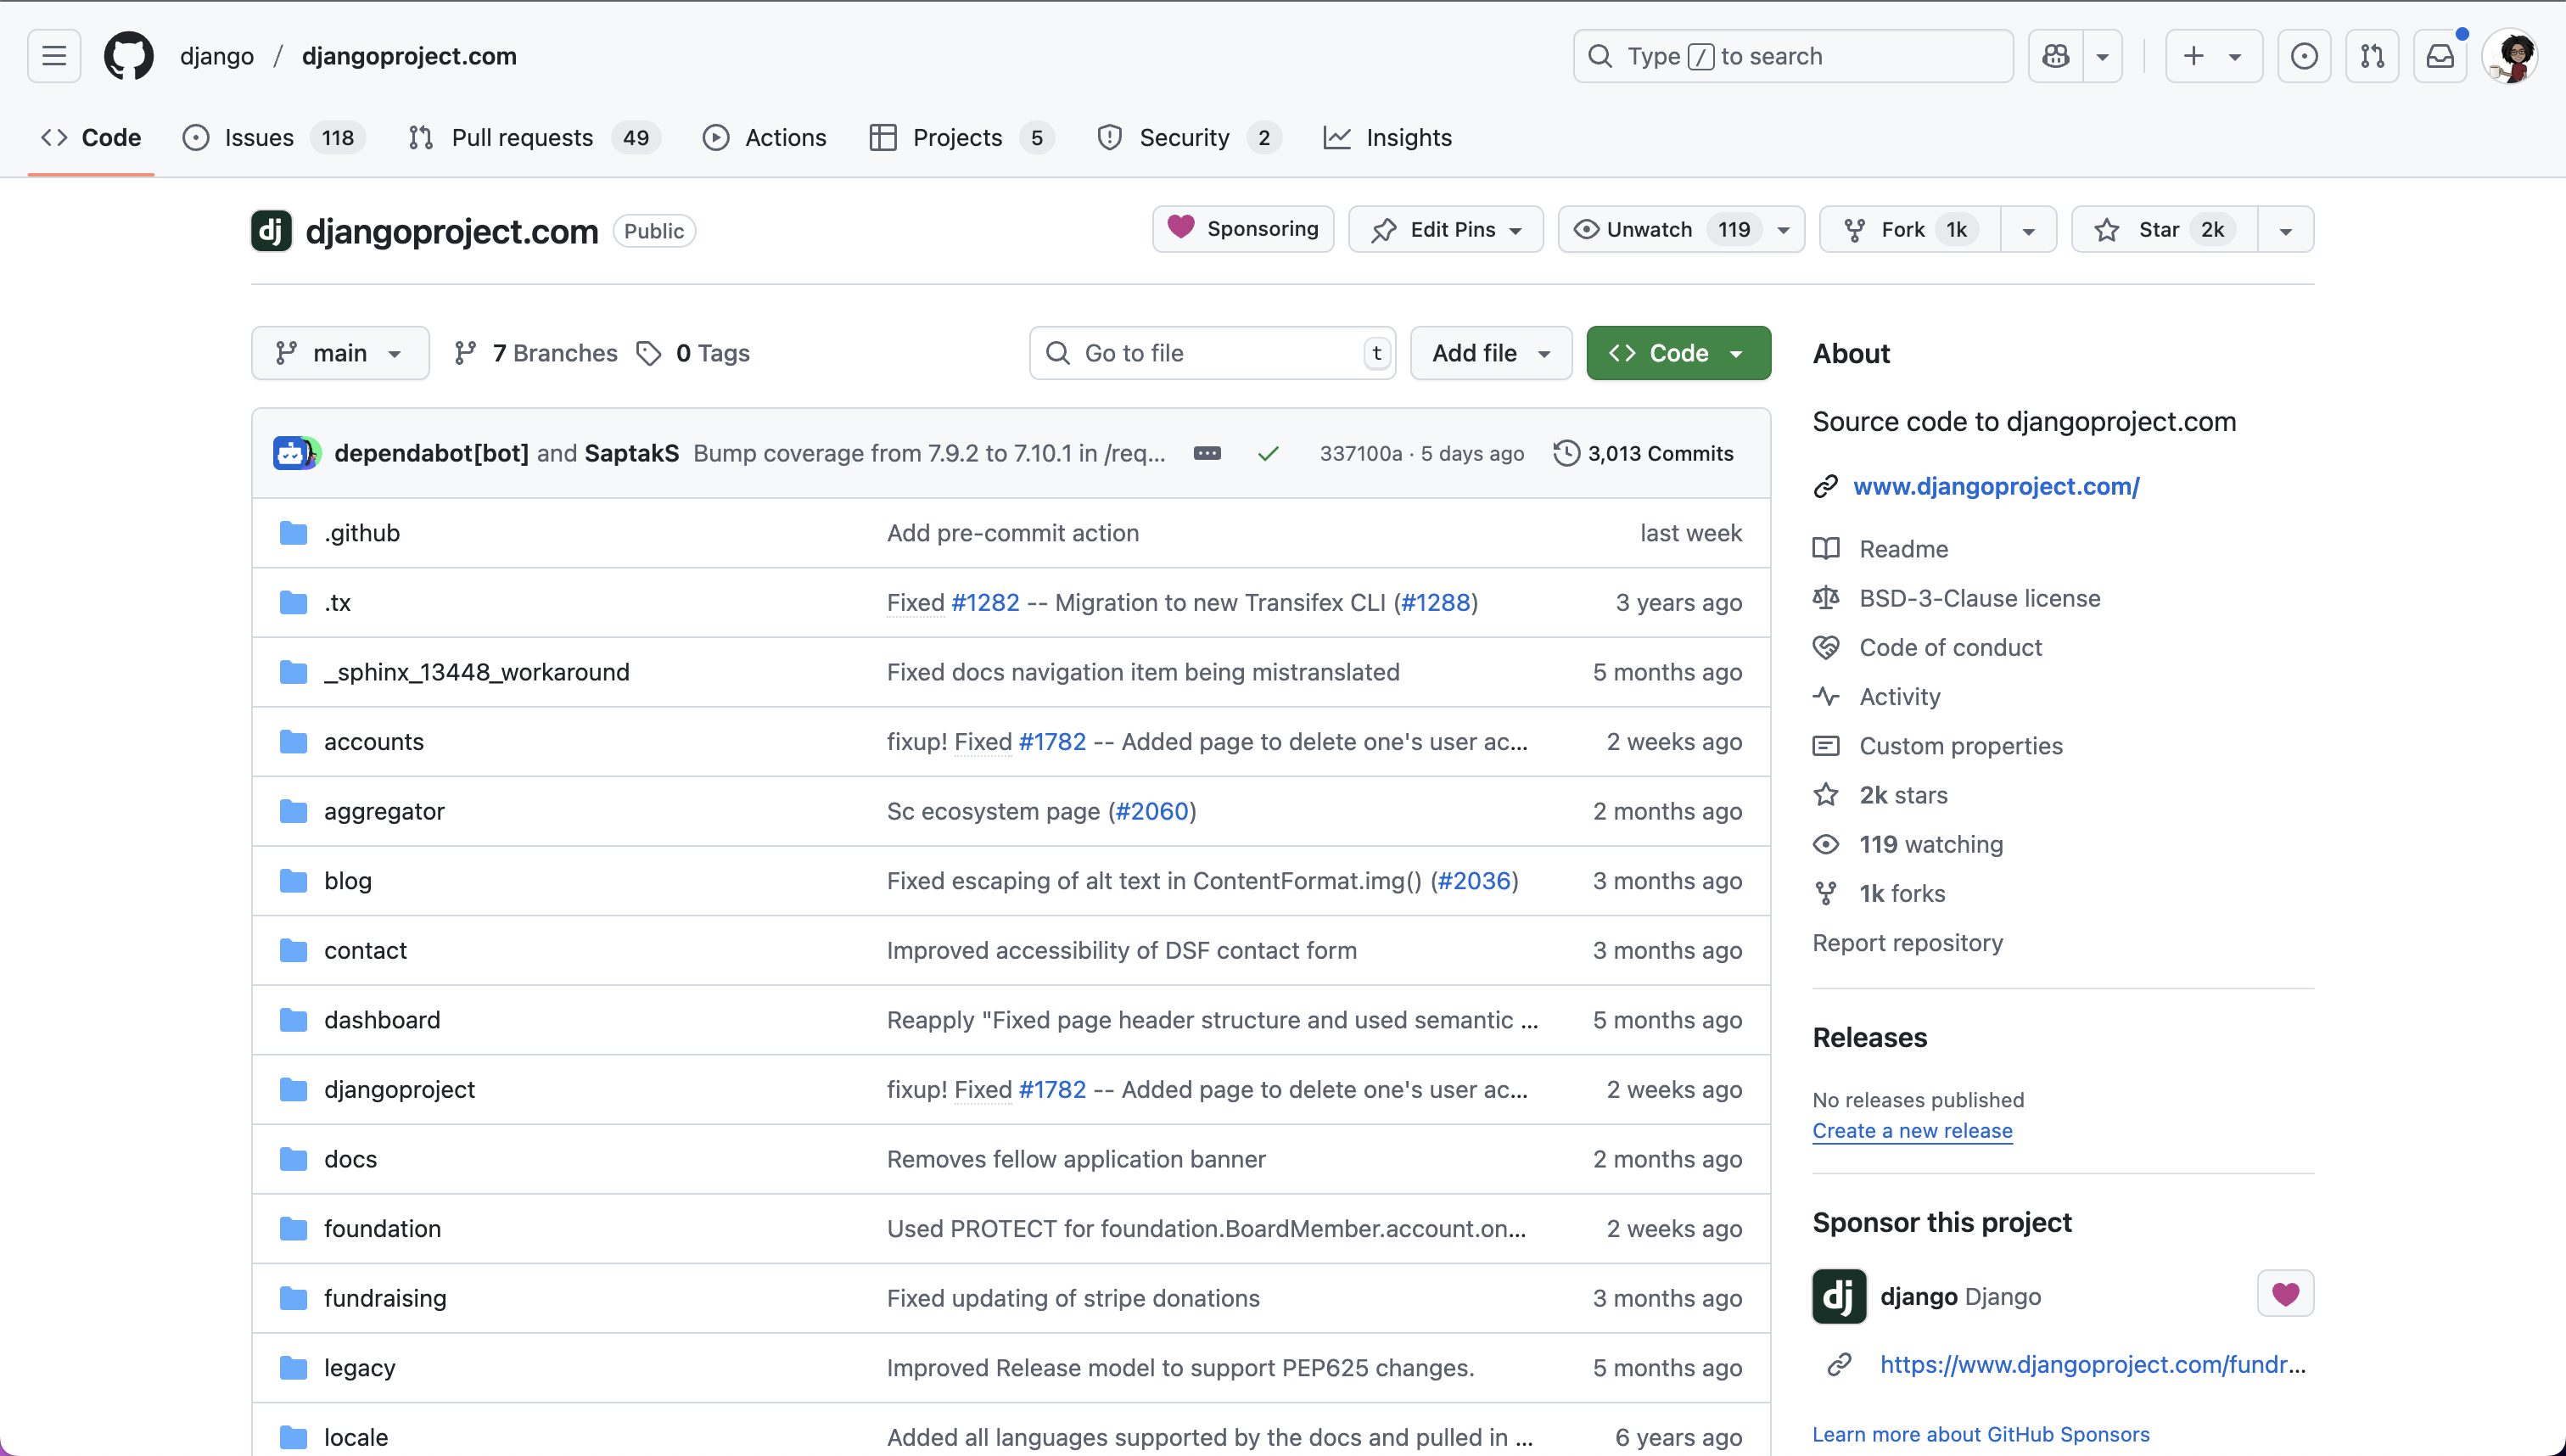The height and width of the screenshot is (1456, 2566).
Task: View the 0 Tags link
Action: (x=693, y=353)
